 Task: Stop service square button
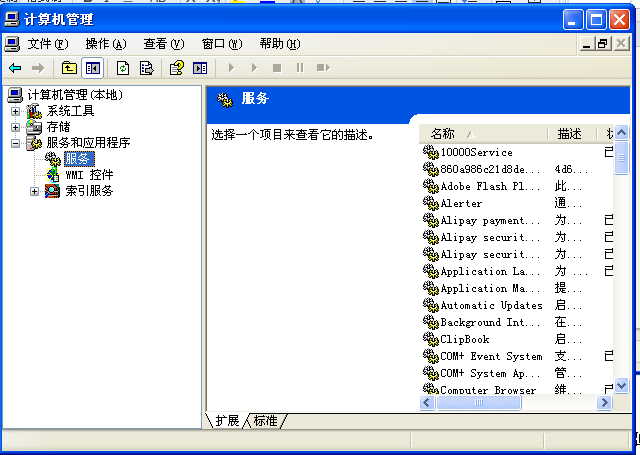(x=277, y=68)
